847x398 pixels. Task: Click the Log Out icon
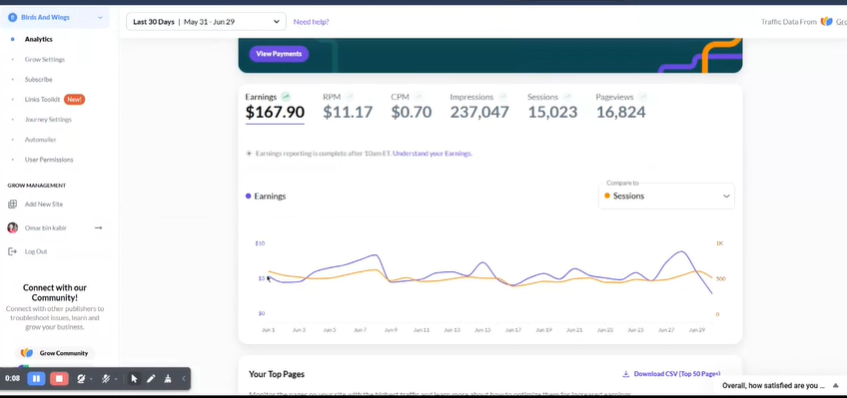pyautogui.click(x=12, y=251)
